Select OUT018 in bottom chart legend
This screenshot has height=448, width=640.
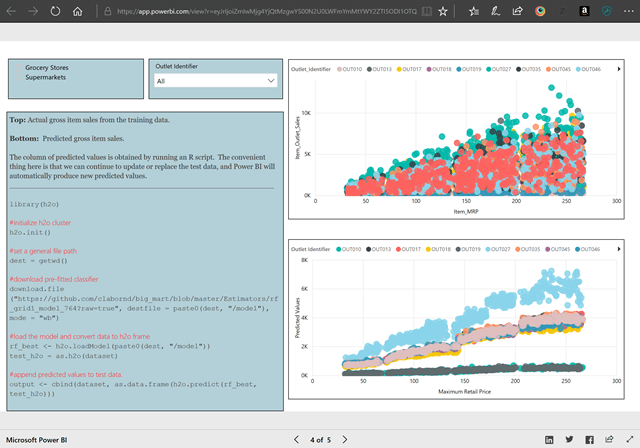click(438, 249)
